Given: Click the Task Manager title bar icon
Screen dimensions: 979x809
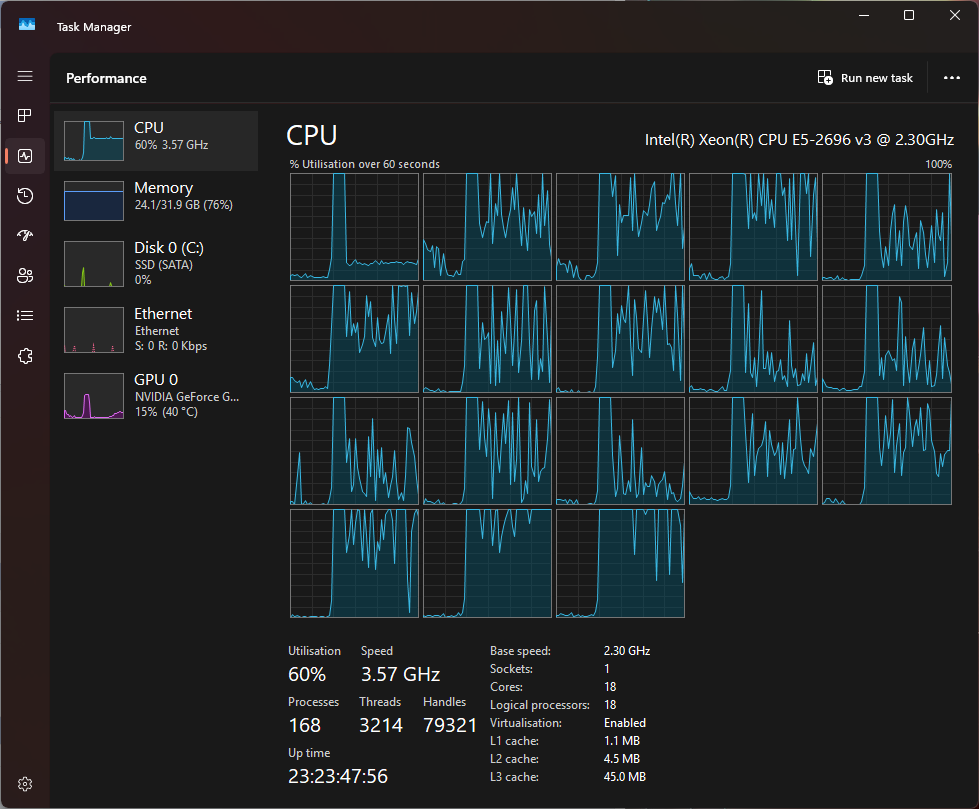Looking at the screenshot, I should (27, 26).
